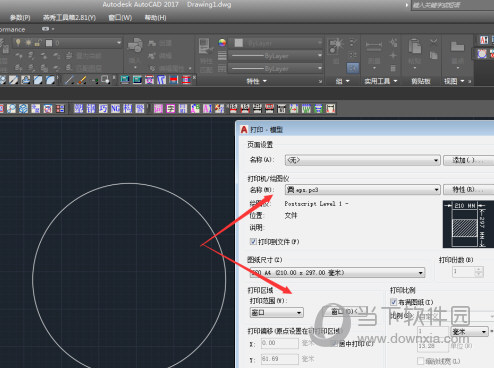Viewport: 494px width, 368px height.
Task: Click the last plugin toolbar icon with red base
Action: [330, 108]
